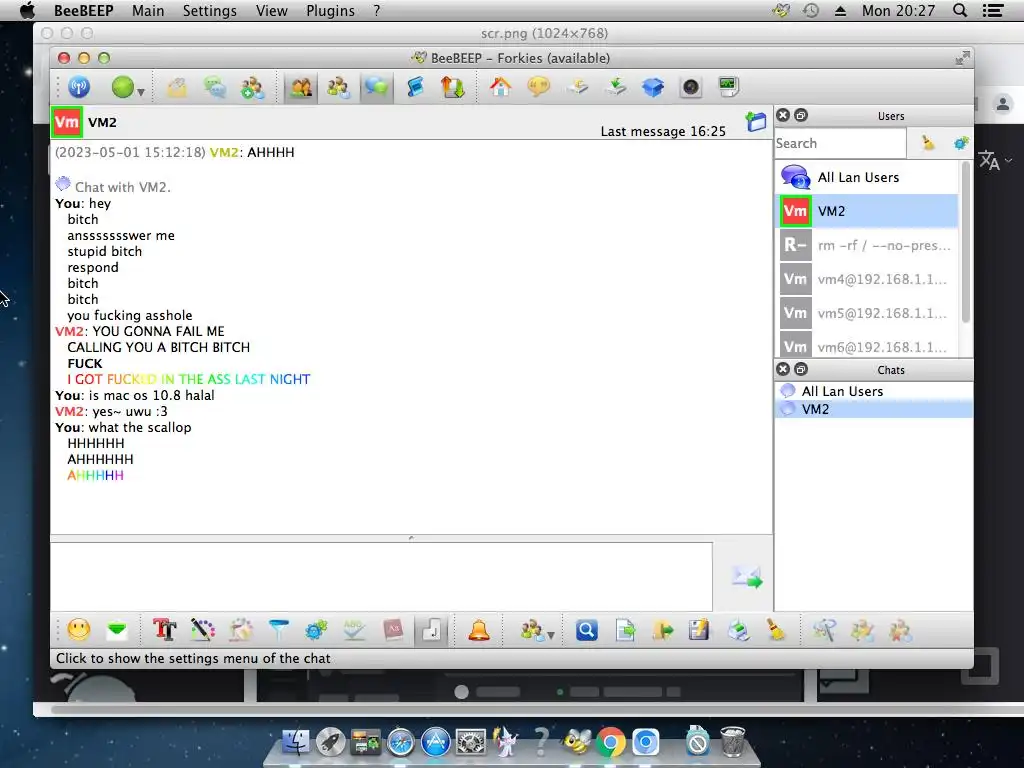Click the yellow envelope icon in top toolbar

pyautogui.click(x=176, y=88)
